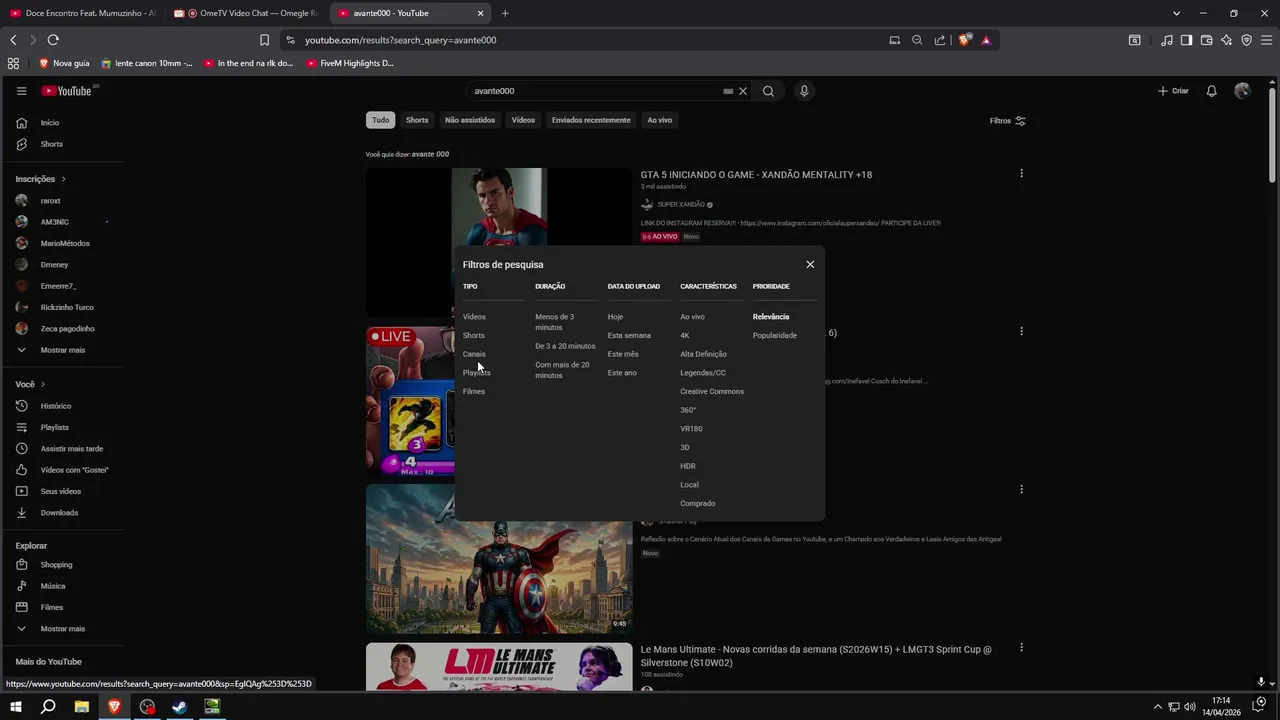Select the Shorts filter chip
This screenshot has height=720, width=1280.
tap(417, 120)
